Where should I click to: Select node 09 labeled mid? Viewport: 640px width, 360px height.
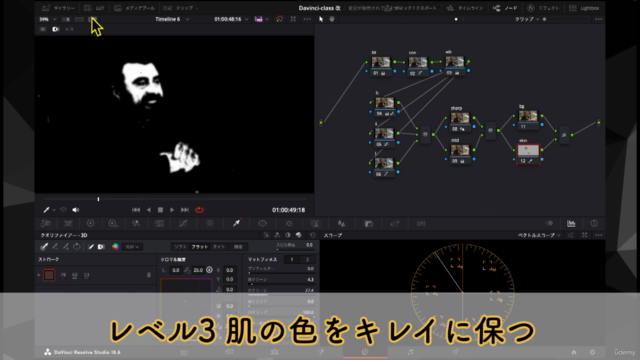(x=460, y=154)
